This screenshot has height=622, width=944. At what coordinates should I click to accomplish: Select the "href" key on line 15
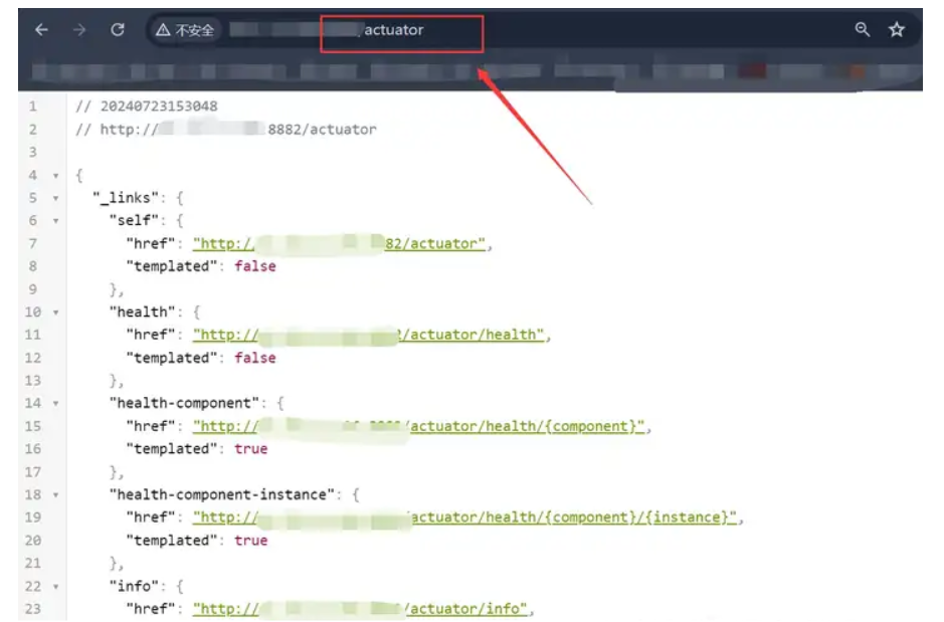coord(151,426)
